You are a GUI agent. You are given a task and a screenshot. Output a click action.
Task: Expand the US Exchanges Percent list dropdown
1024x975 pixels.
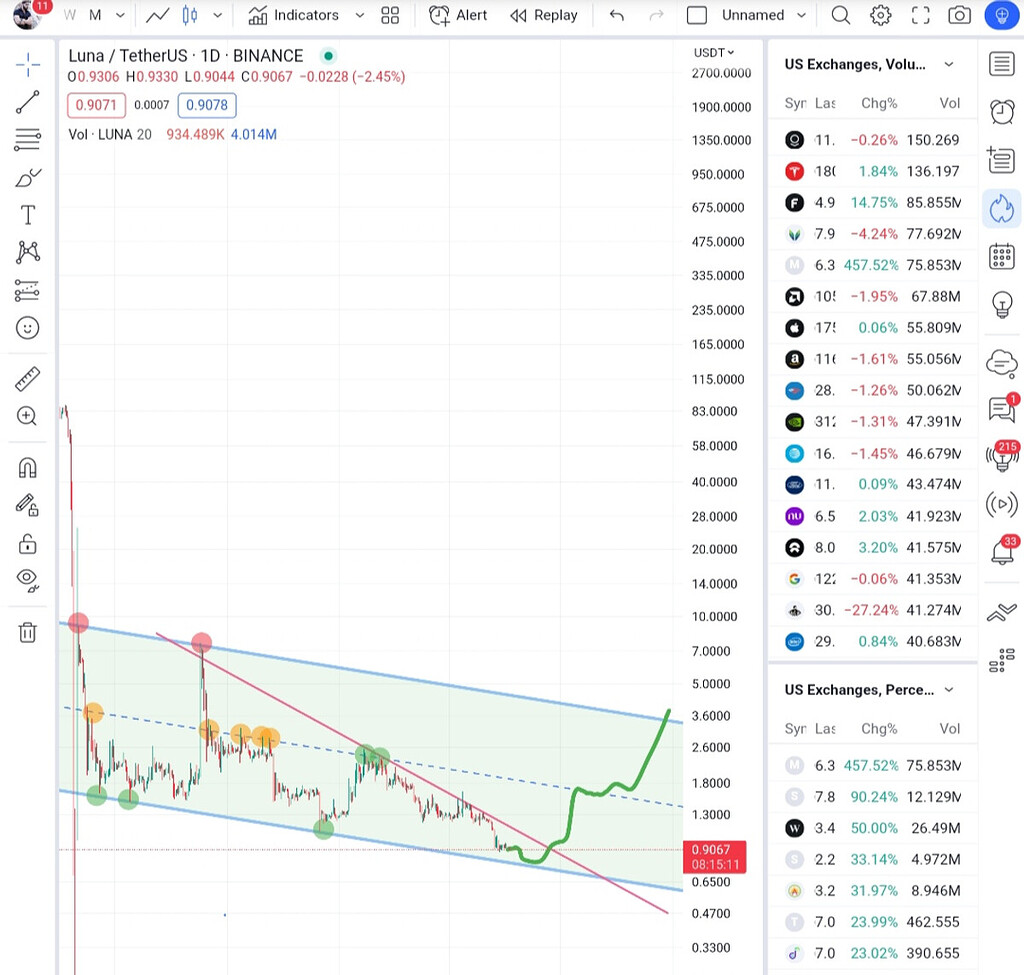coord(949,690)
